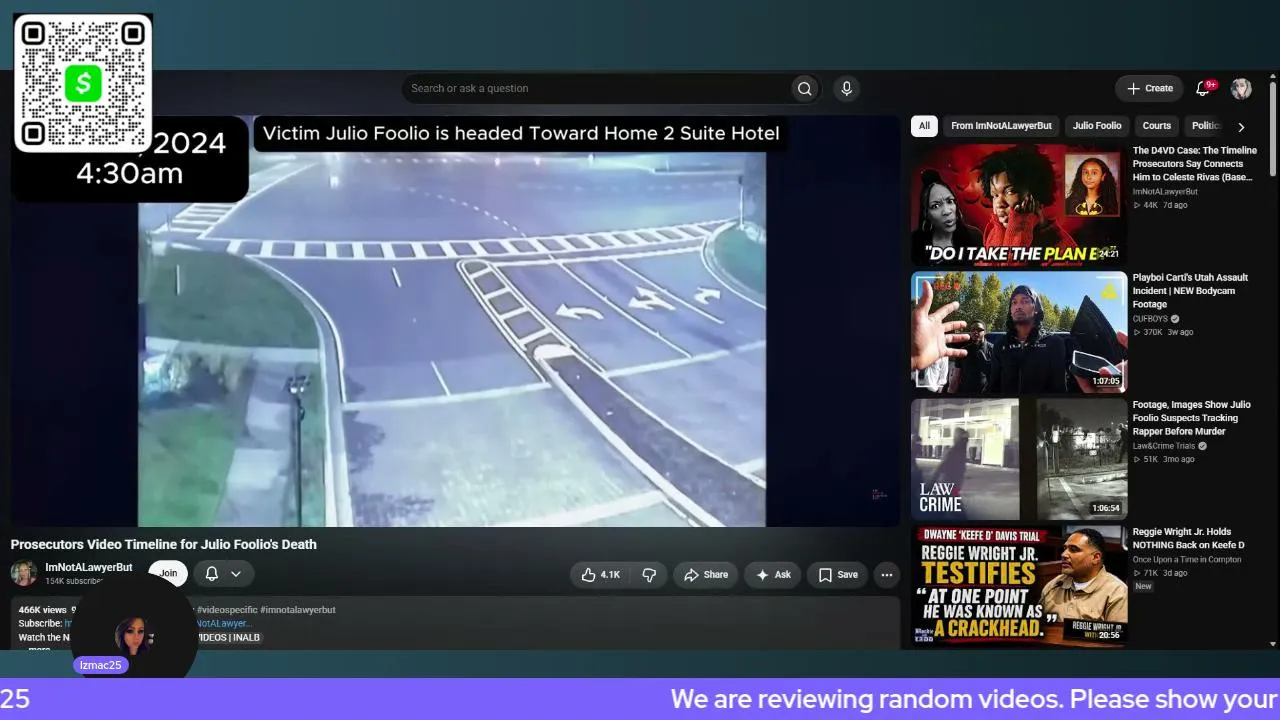1280x720 pixels.
Task: Like the video showing 4.1K likes
Action: pos(601,575)
